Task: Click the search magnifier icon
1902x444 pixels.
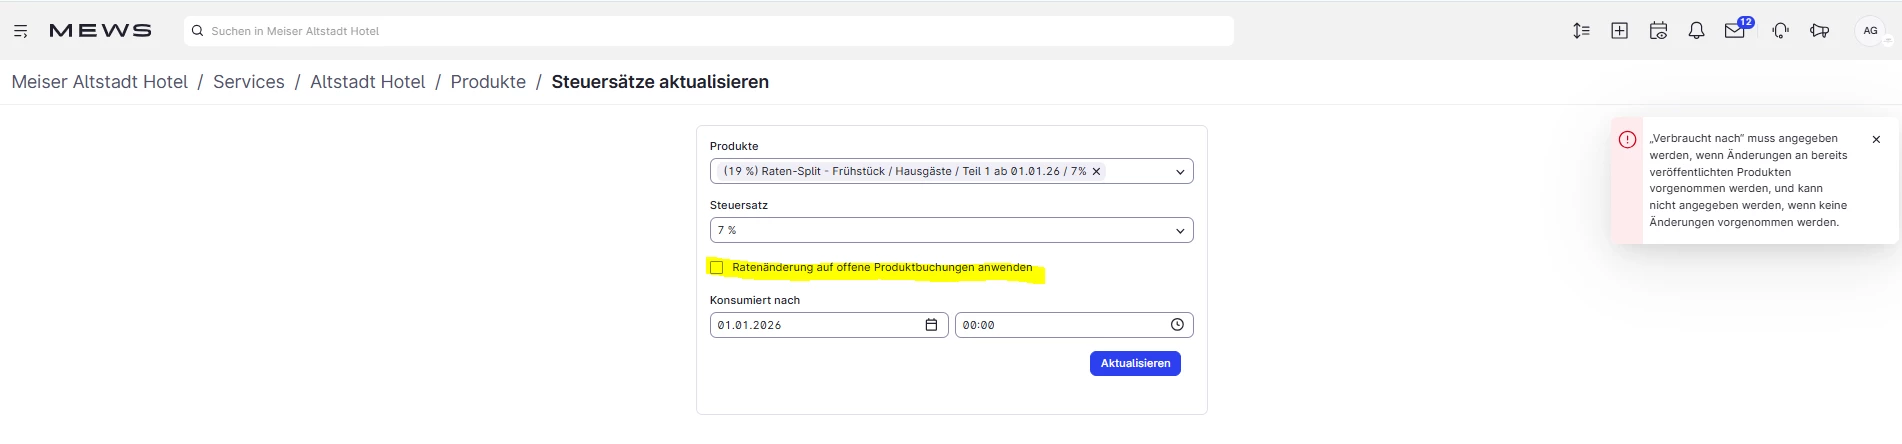Action: pos(198,31)
